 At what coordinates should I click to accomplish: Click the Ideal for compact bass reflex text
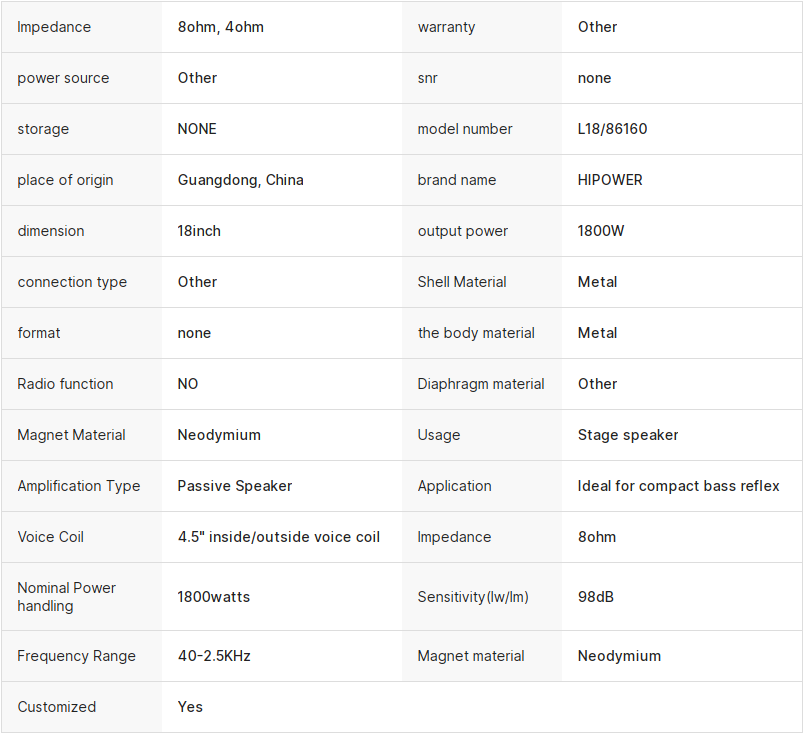[x=678, y=486]
